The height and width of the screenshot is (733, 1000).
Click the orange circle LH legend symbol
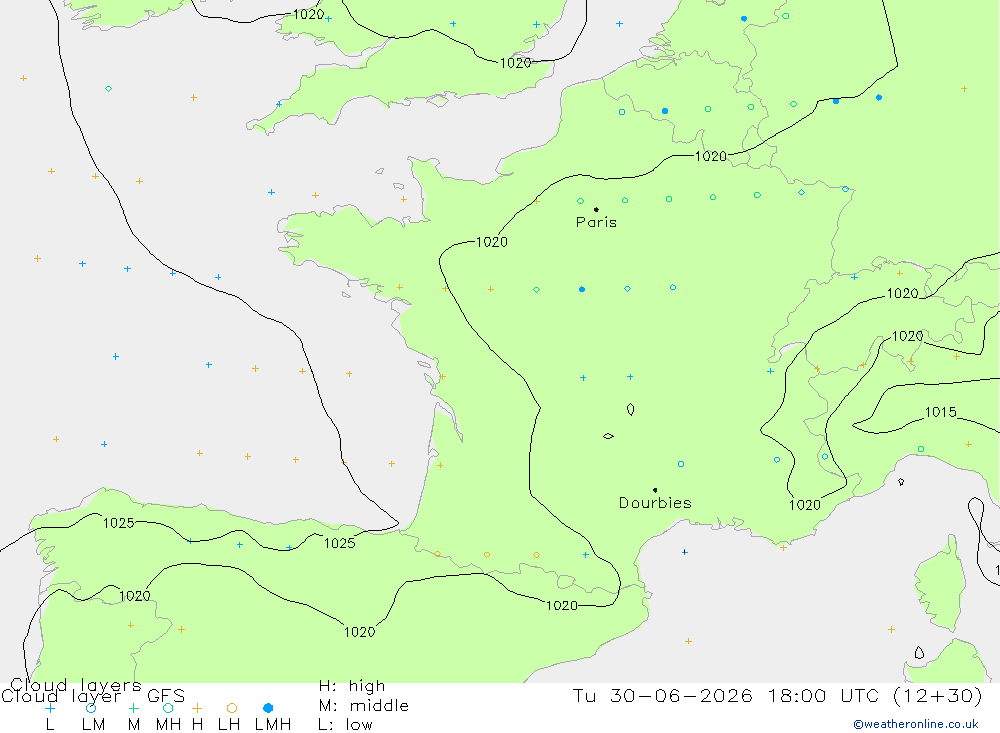point(232,708)
